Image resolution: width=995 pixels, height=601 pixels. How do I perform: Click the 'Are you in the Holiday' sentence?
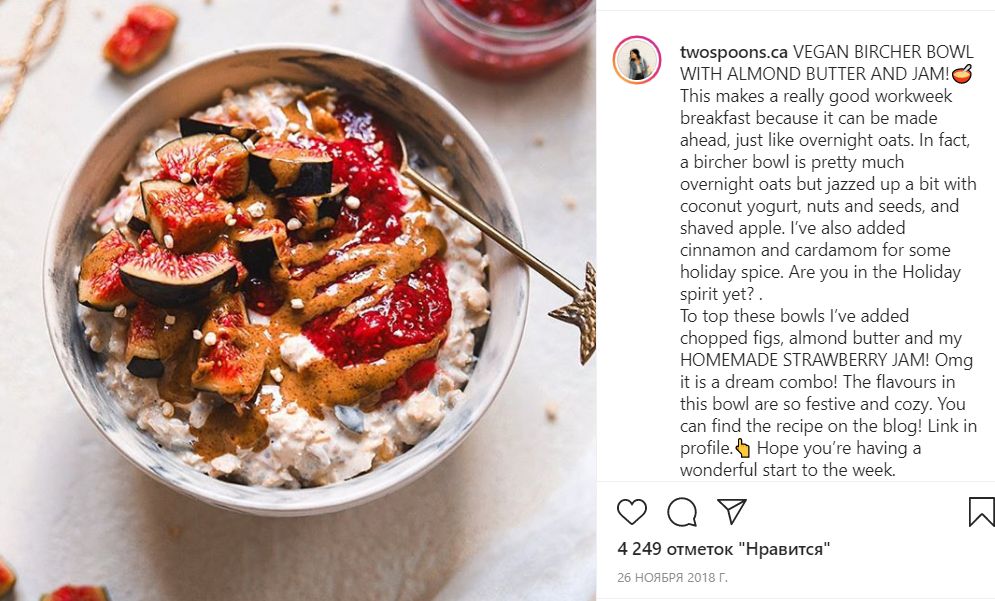click(874, 272)
